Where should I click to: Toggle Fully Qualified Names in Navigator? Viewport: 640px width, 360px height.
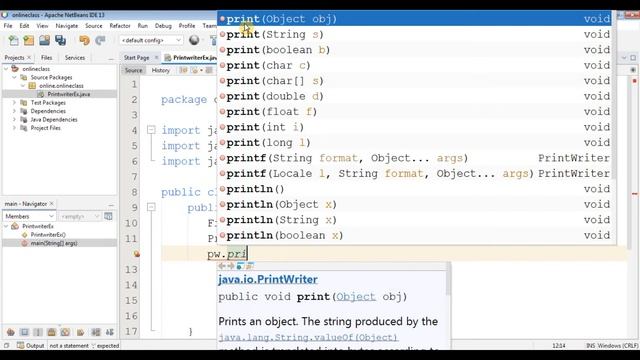click(x=80, y=332)
